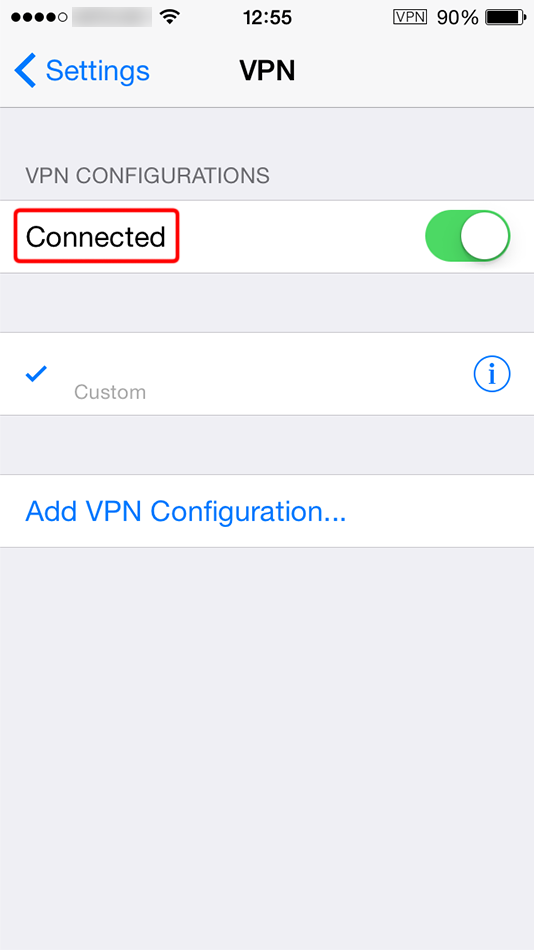
Task: Tap the VPN CONFIGURATIONS section header
Action: pyautogui.click(x=147, y=176)
